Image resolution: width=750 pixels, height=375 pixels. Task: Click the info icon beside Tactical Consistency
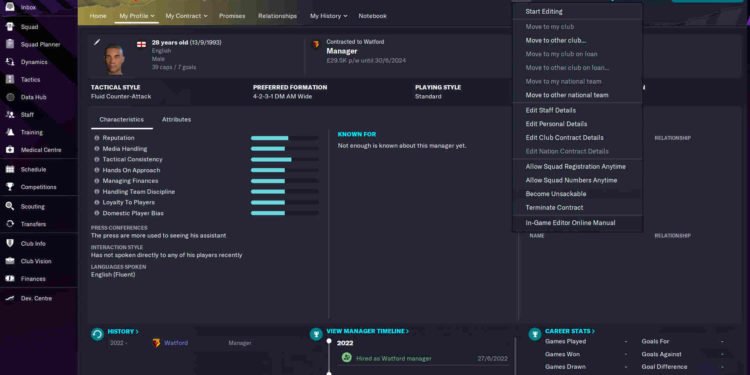point(97,159)
